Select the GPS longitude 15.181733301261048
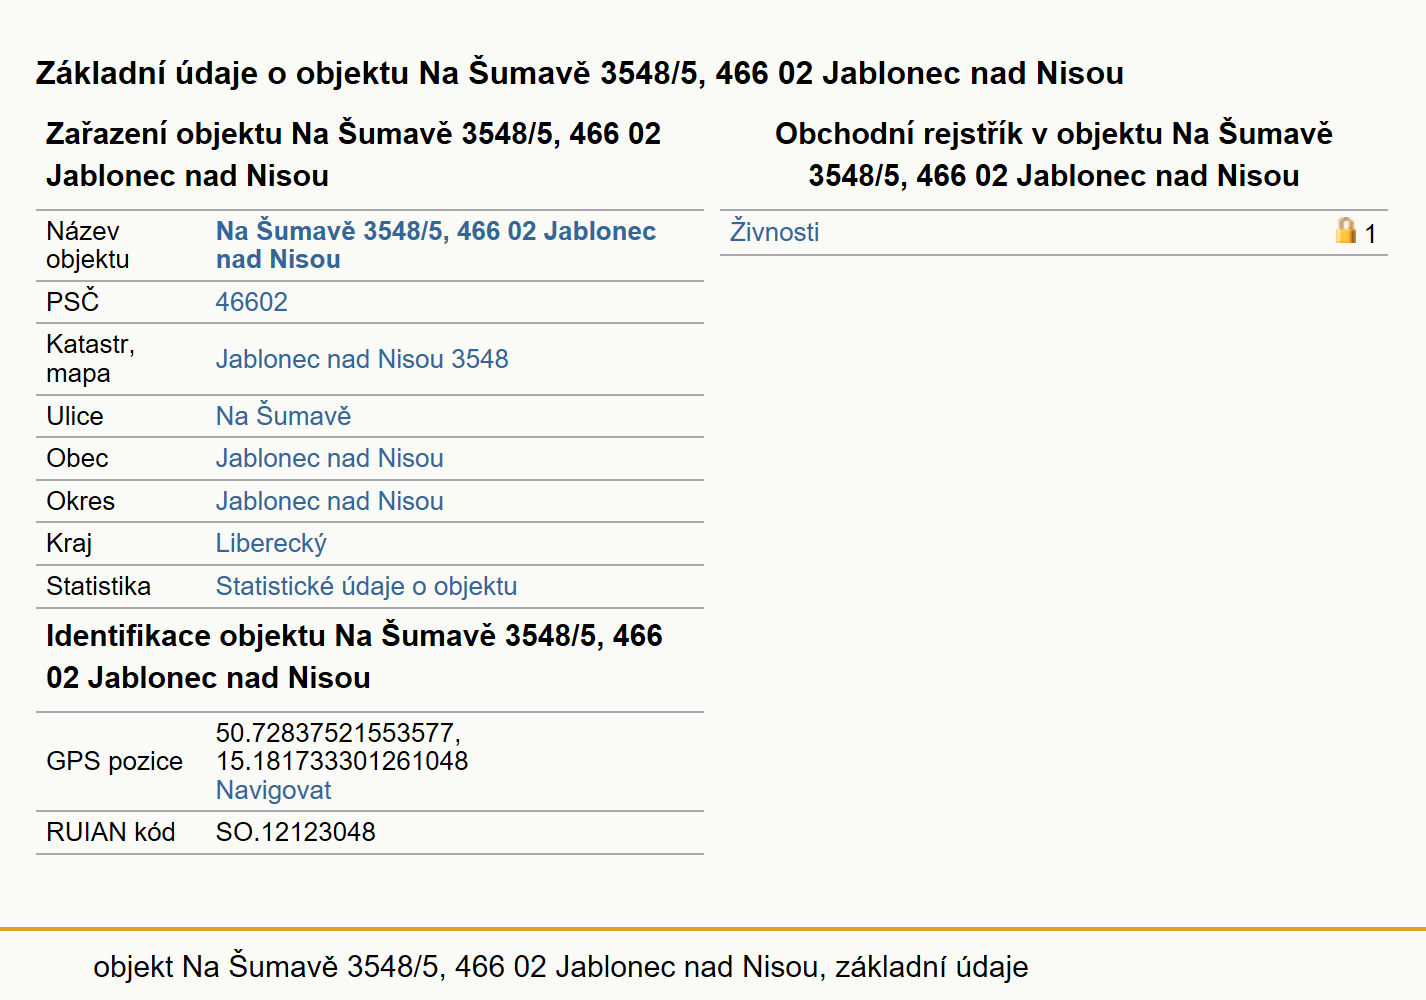1426x1000 pixels. pos(342,761)
